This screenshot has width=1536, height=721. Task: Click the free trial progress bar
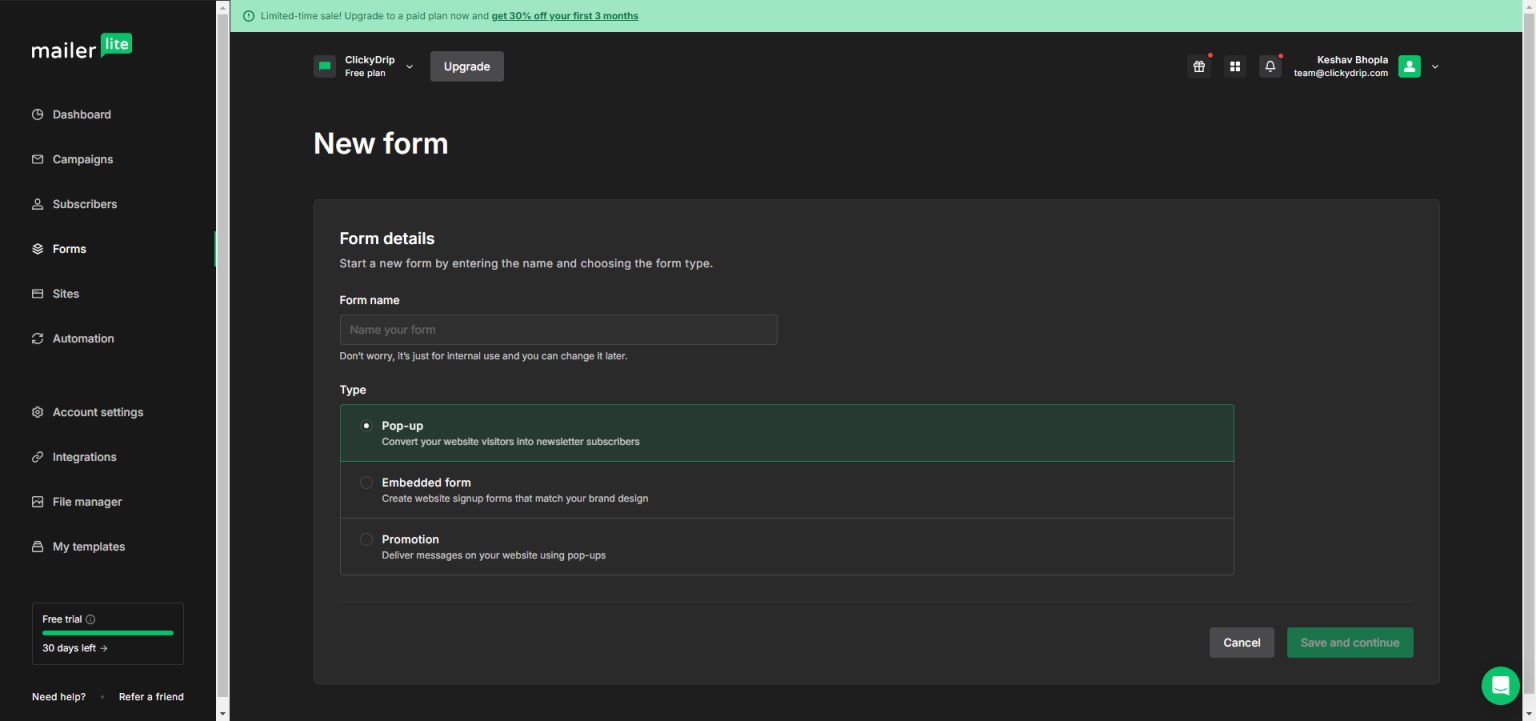tap(107, 633)
